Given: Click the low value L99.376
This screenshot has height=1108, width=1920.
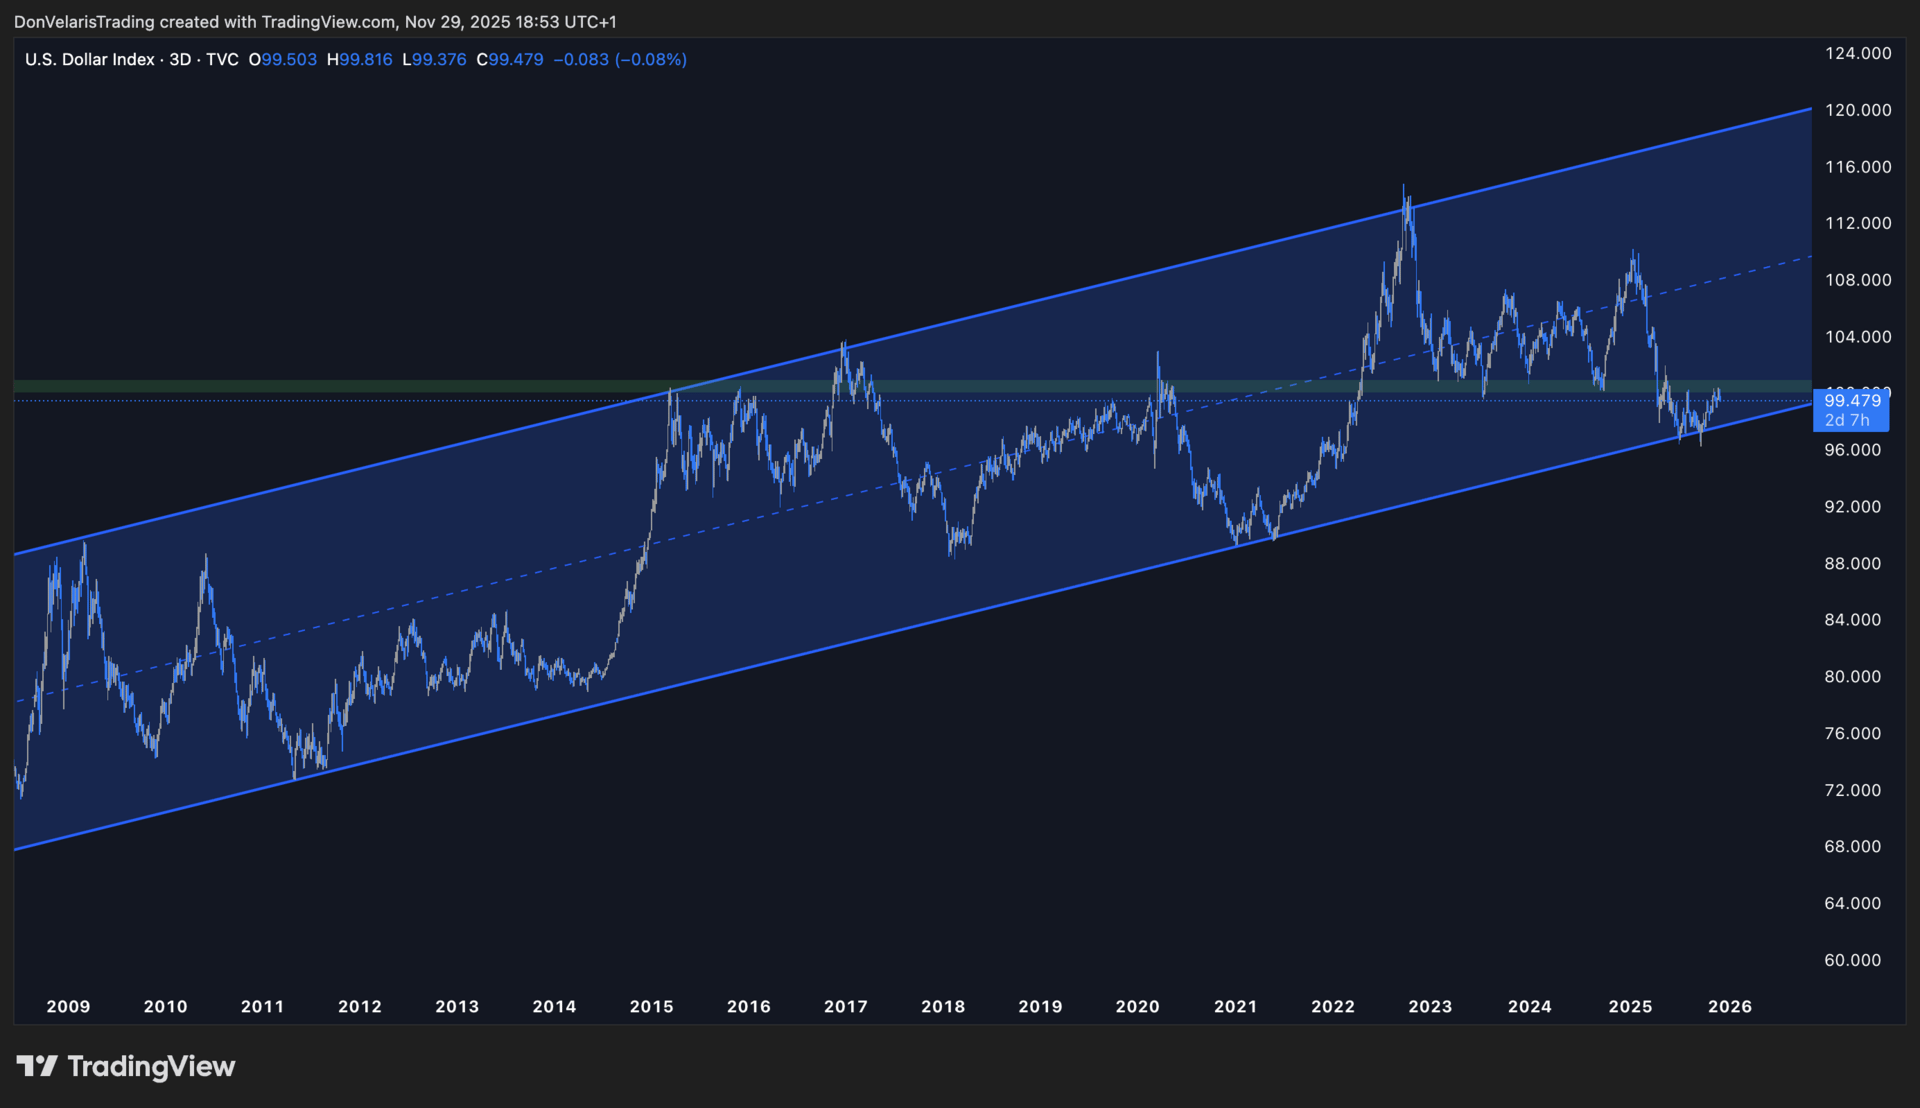Looking at the screenshot, I should point(434,59).
